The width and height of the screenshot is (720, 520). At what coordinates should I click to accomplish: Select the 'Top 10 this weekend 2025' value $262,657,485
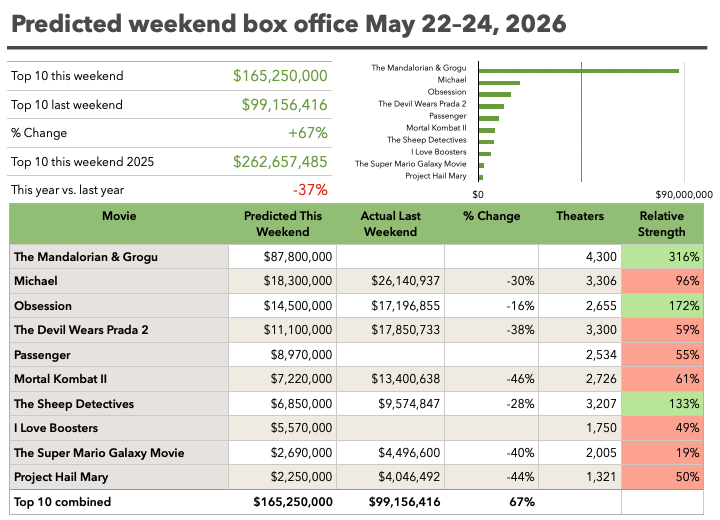280,162
